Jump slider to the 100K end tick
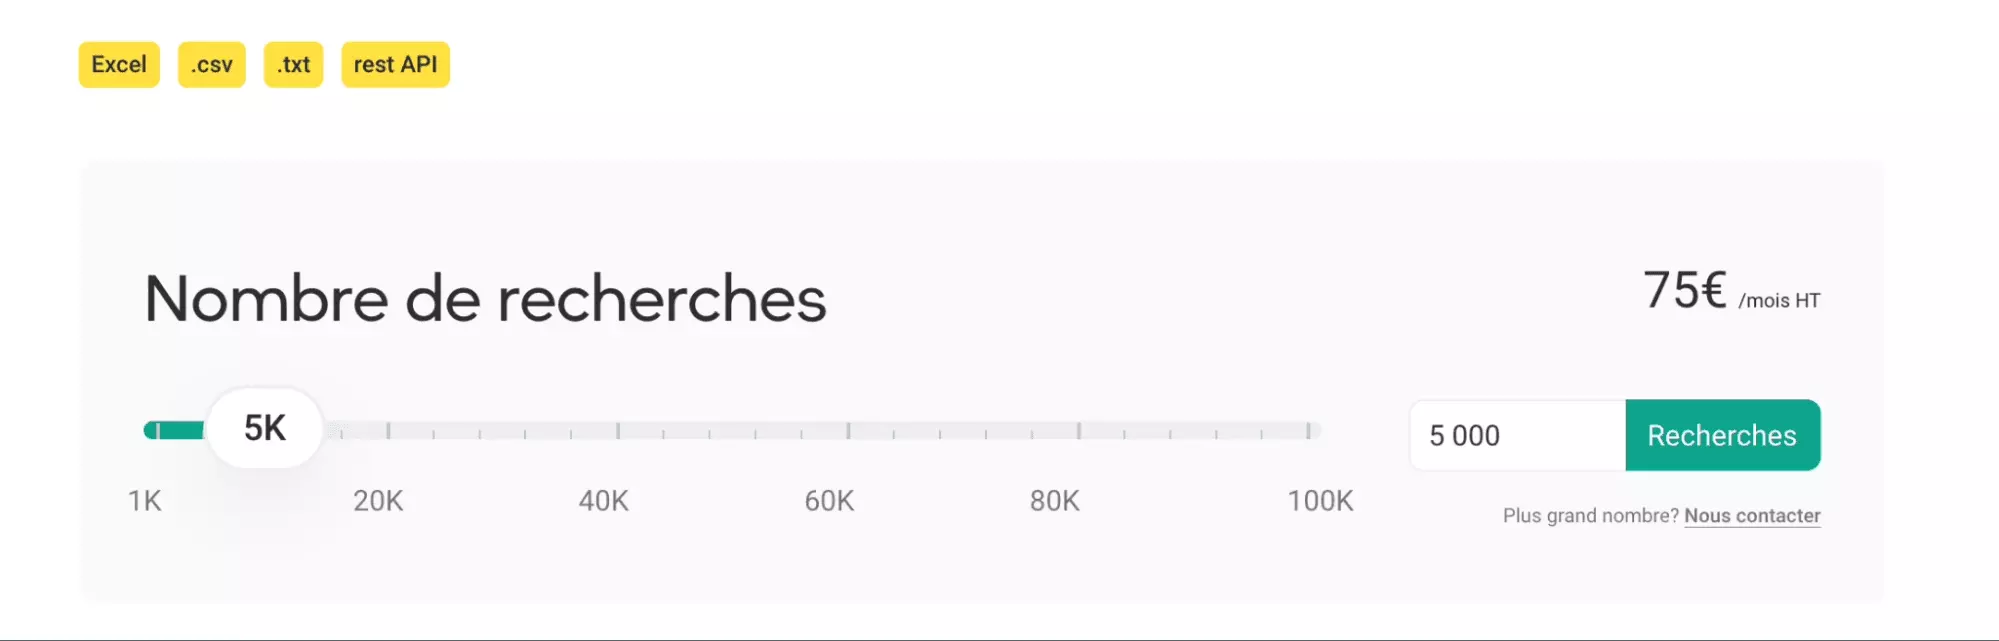1999x641 pixels. 1308,431
